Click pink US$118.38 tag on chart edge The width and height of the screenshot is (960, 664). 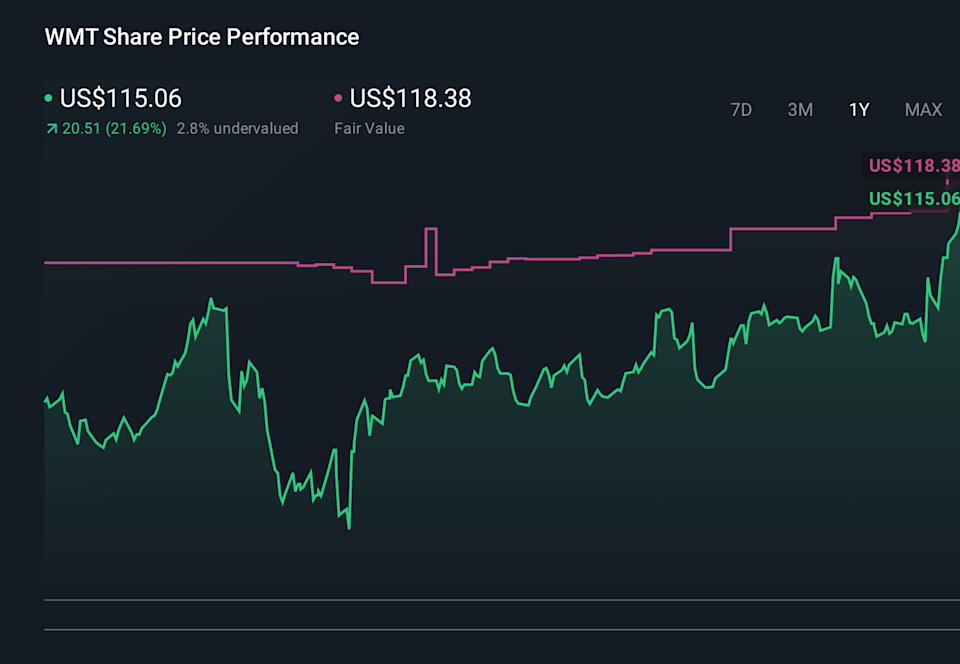[x=913, y=166]
